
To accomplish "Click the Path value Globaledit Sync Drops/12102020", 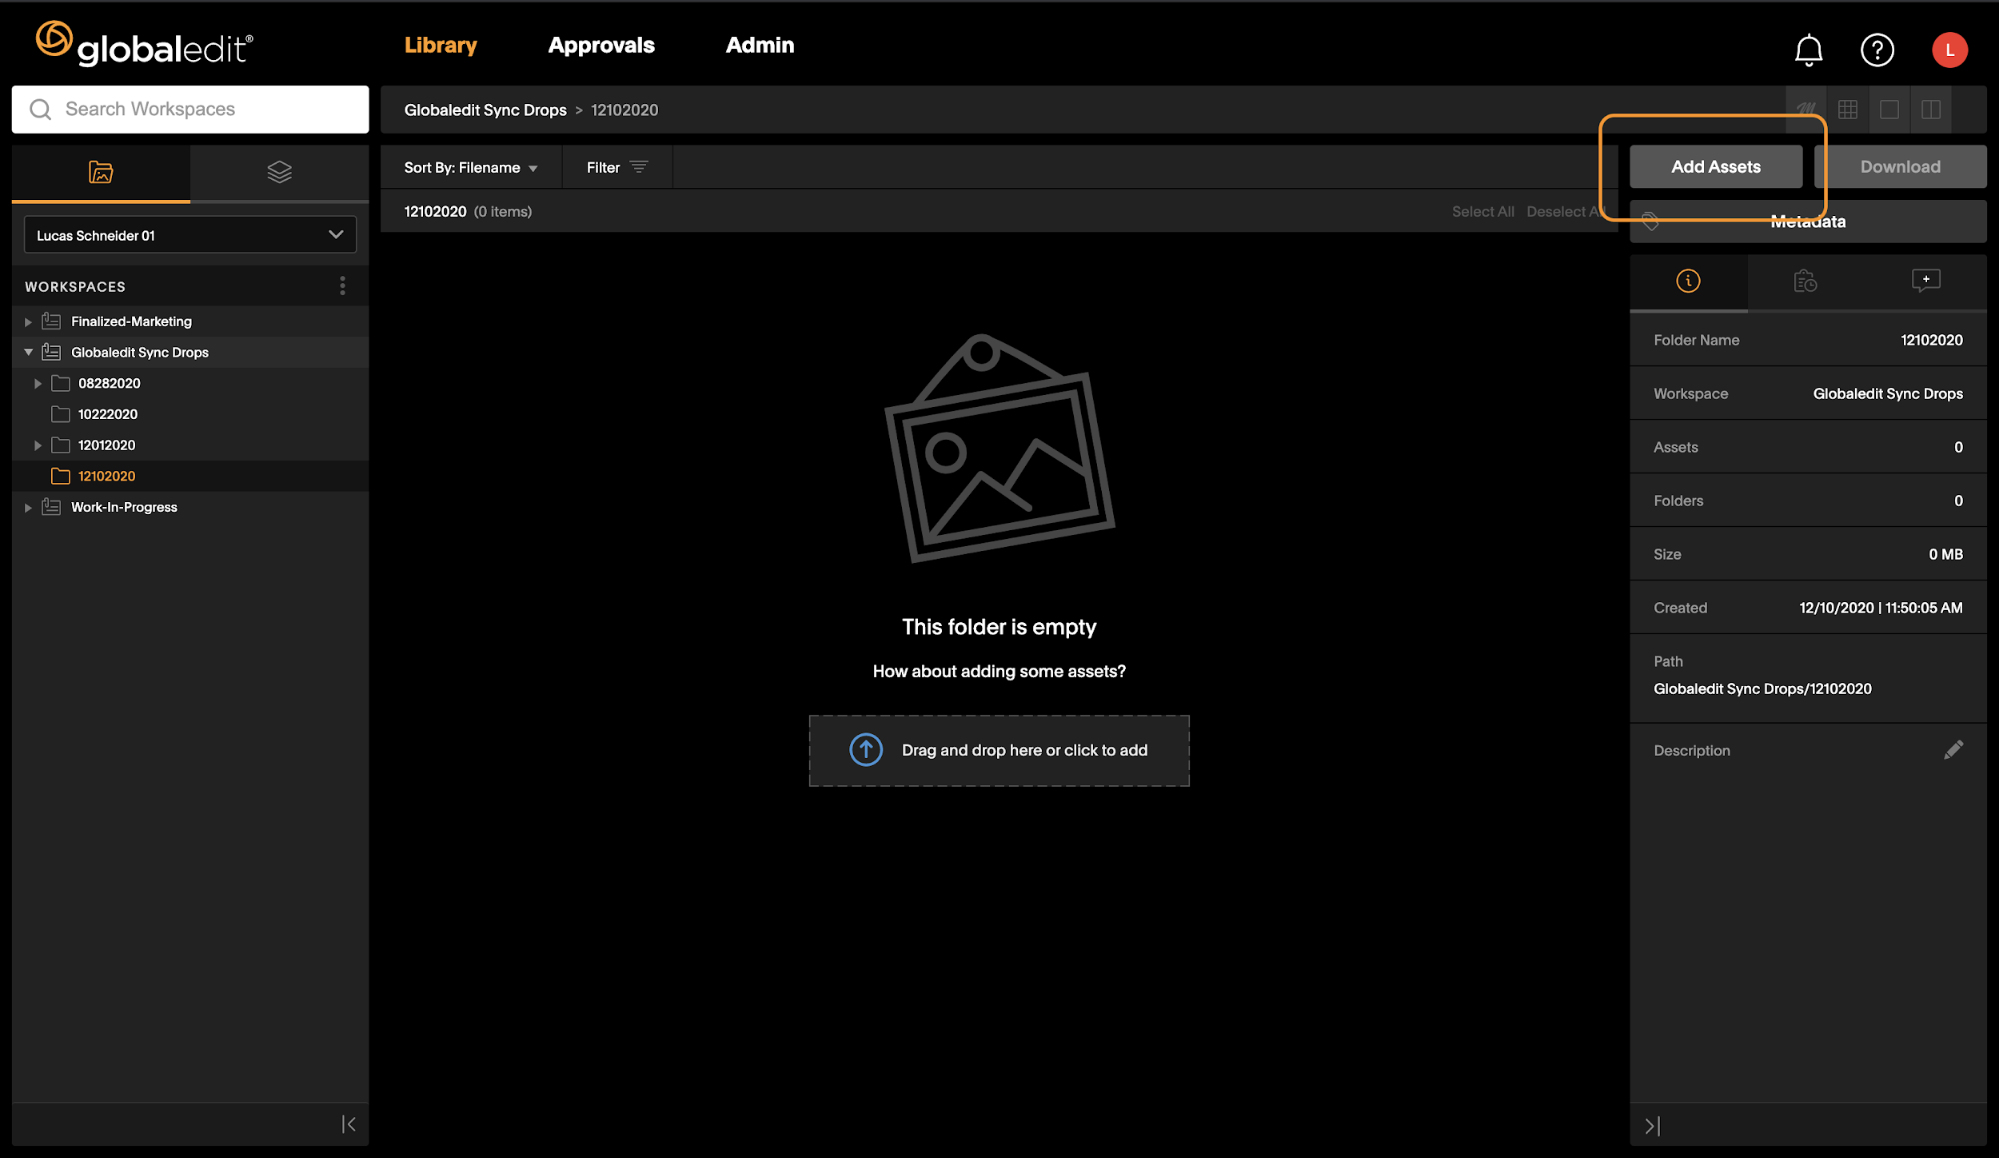I will [1762, 689].
